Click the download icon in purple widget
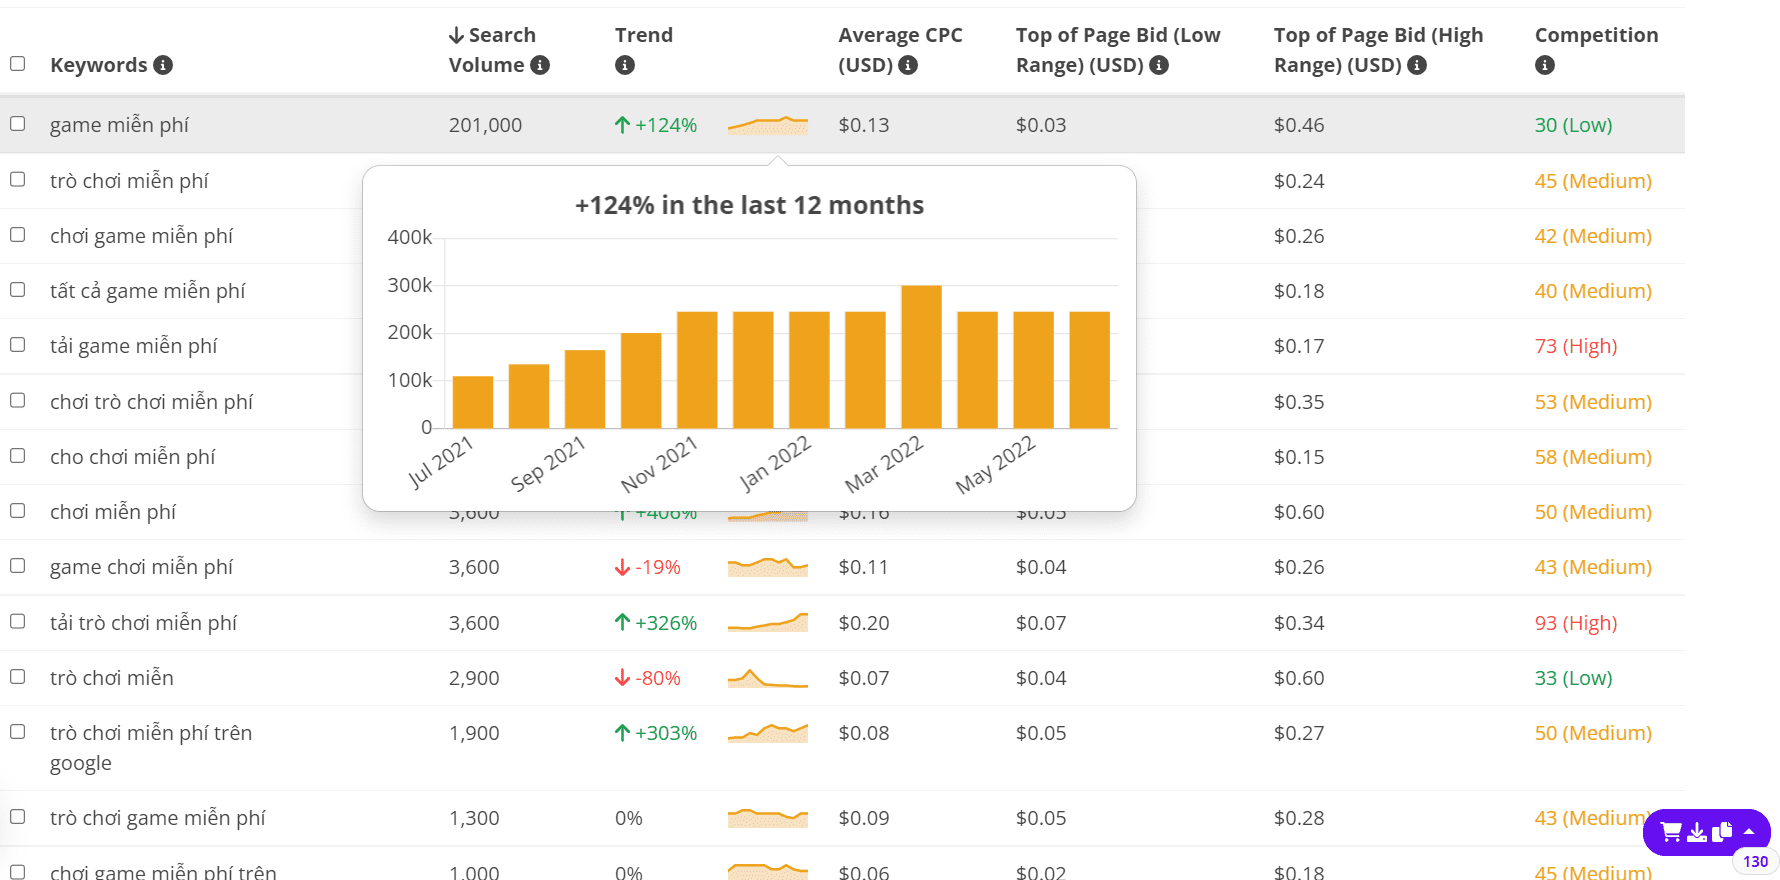 pyautogui.click(x=1697, y=832)
